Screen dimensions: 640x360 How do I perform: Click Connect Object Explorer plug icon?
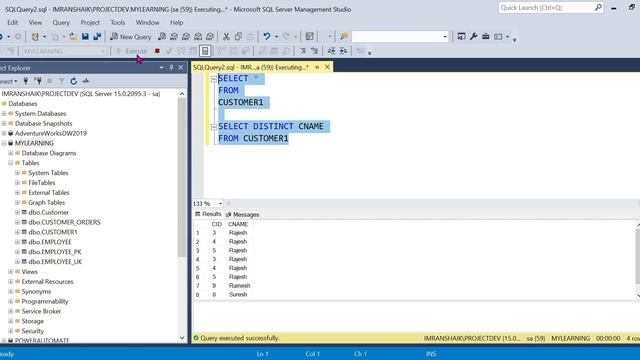(x=26, y=81)
